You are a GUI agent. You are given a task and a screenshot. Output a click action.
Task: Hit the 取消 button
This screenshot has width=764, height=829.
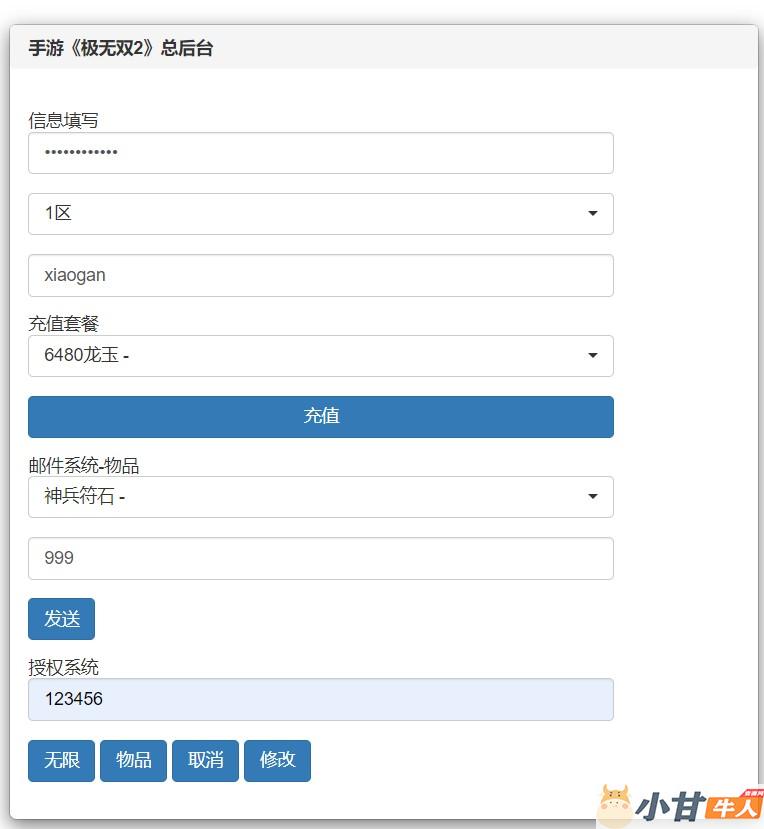(205, 761)
